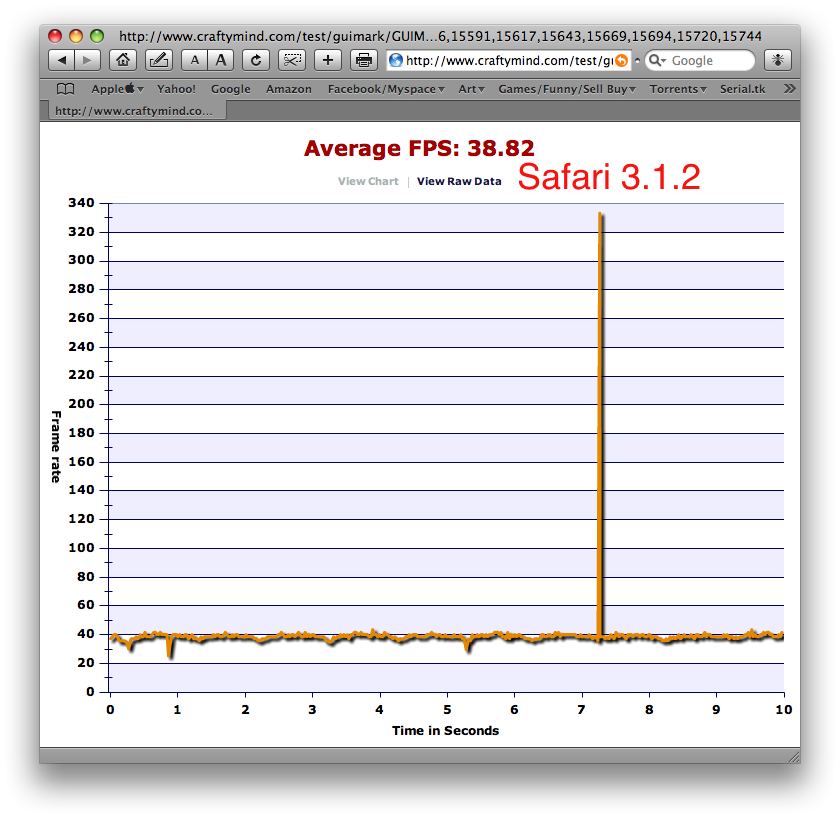The image size is (840, 818).
Task: Close the Safari window with red button
Action: pyautogui.click(x=55, y=36)
